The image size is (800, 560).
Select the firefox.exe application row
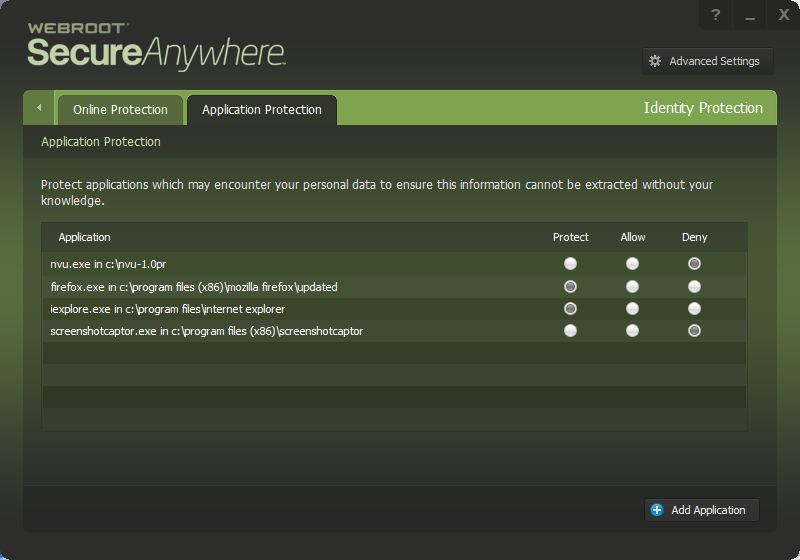click(194, 287)
